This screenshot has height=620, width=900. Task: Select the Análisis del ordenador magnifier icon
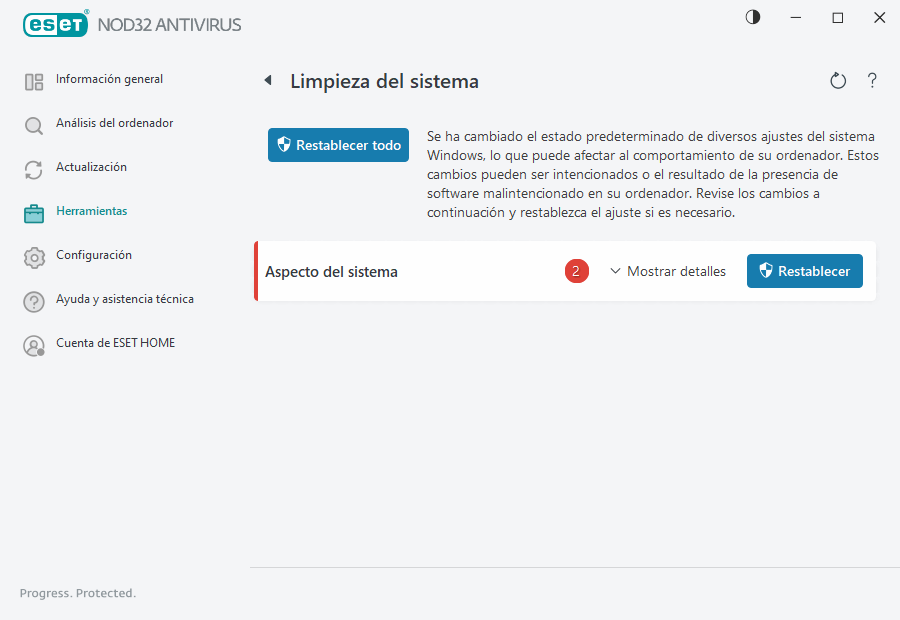[34, 123]
